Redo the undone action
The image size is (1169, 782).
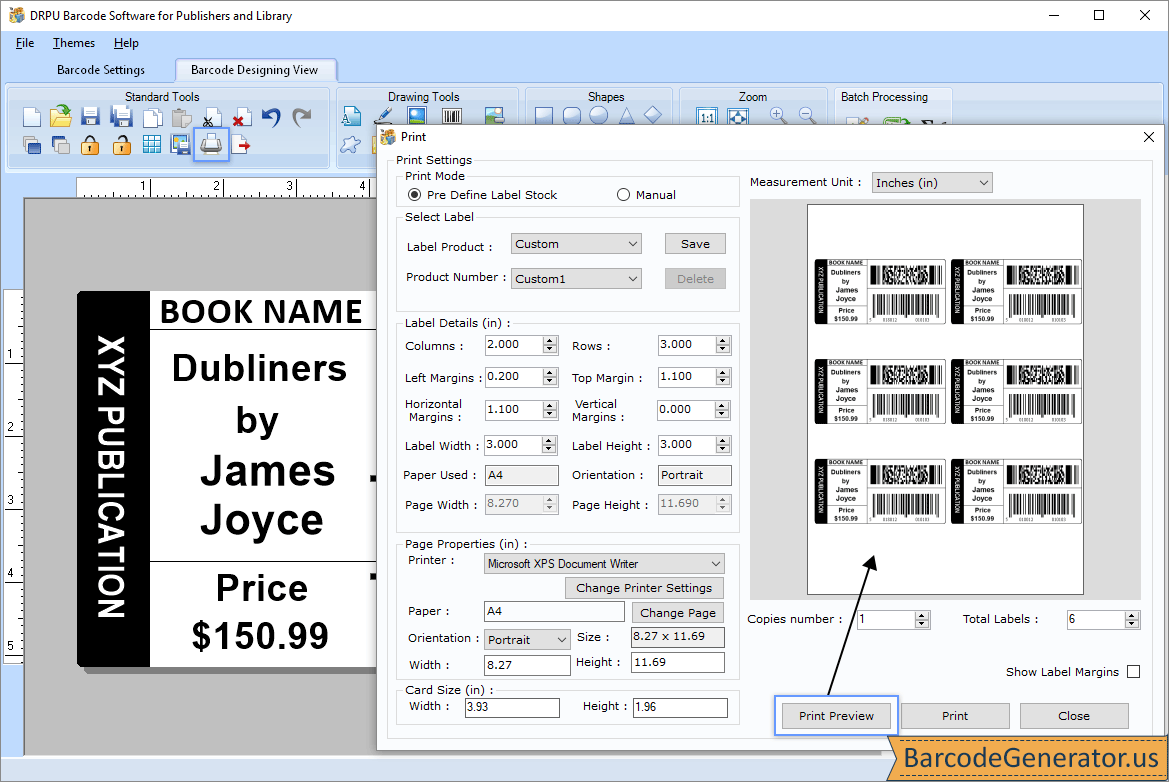pos(301,117)
